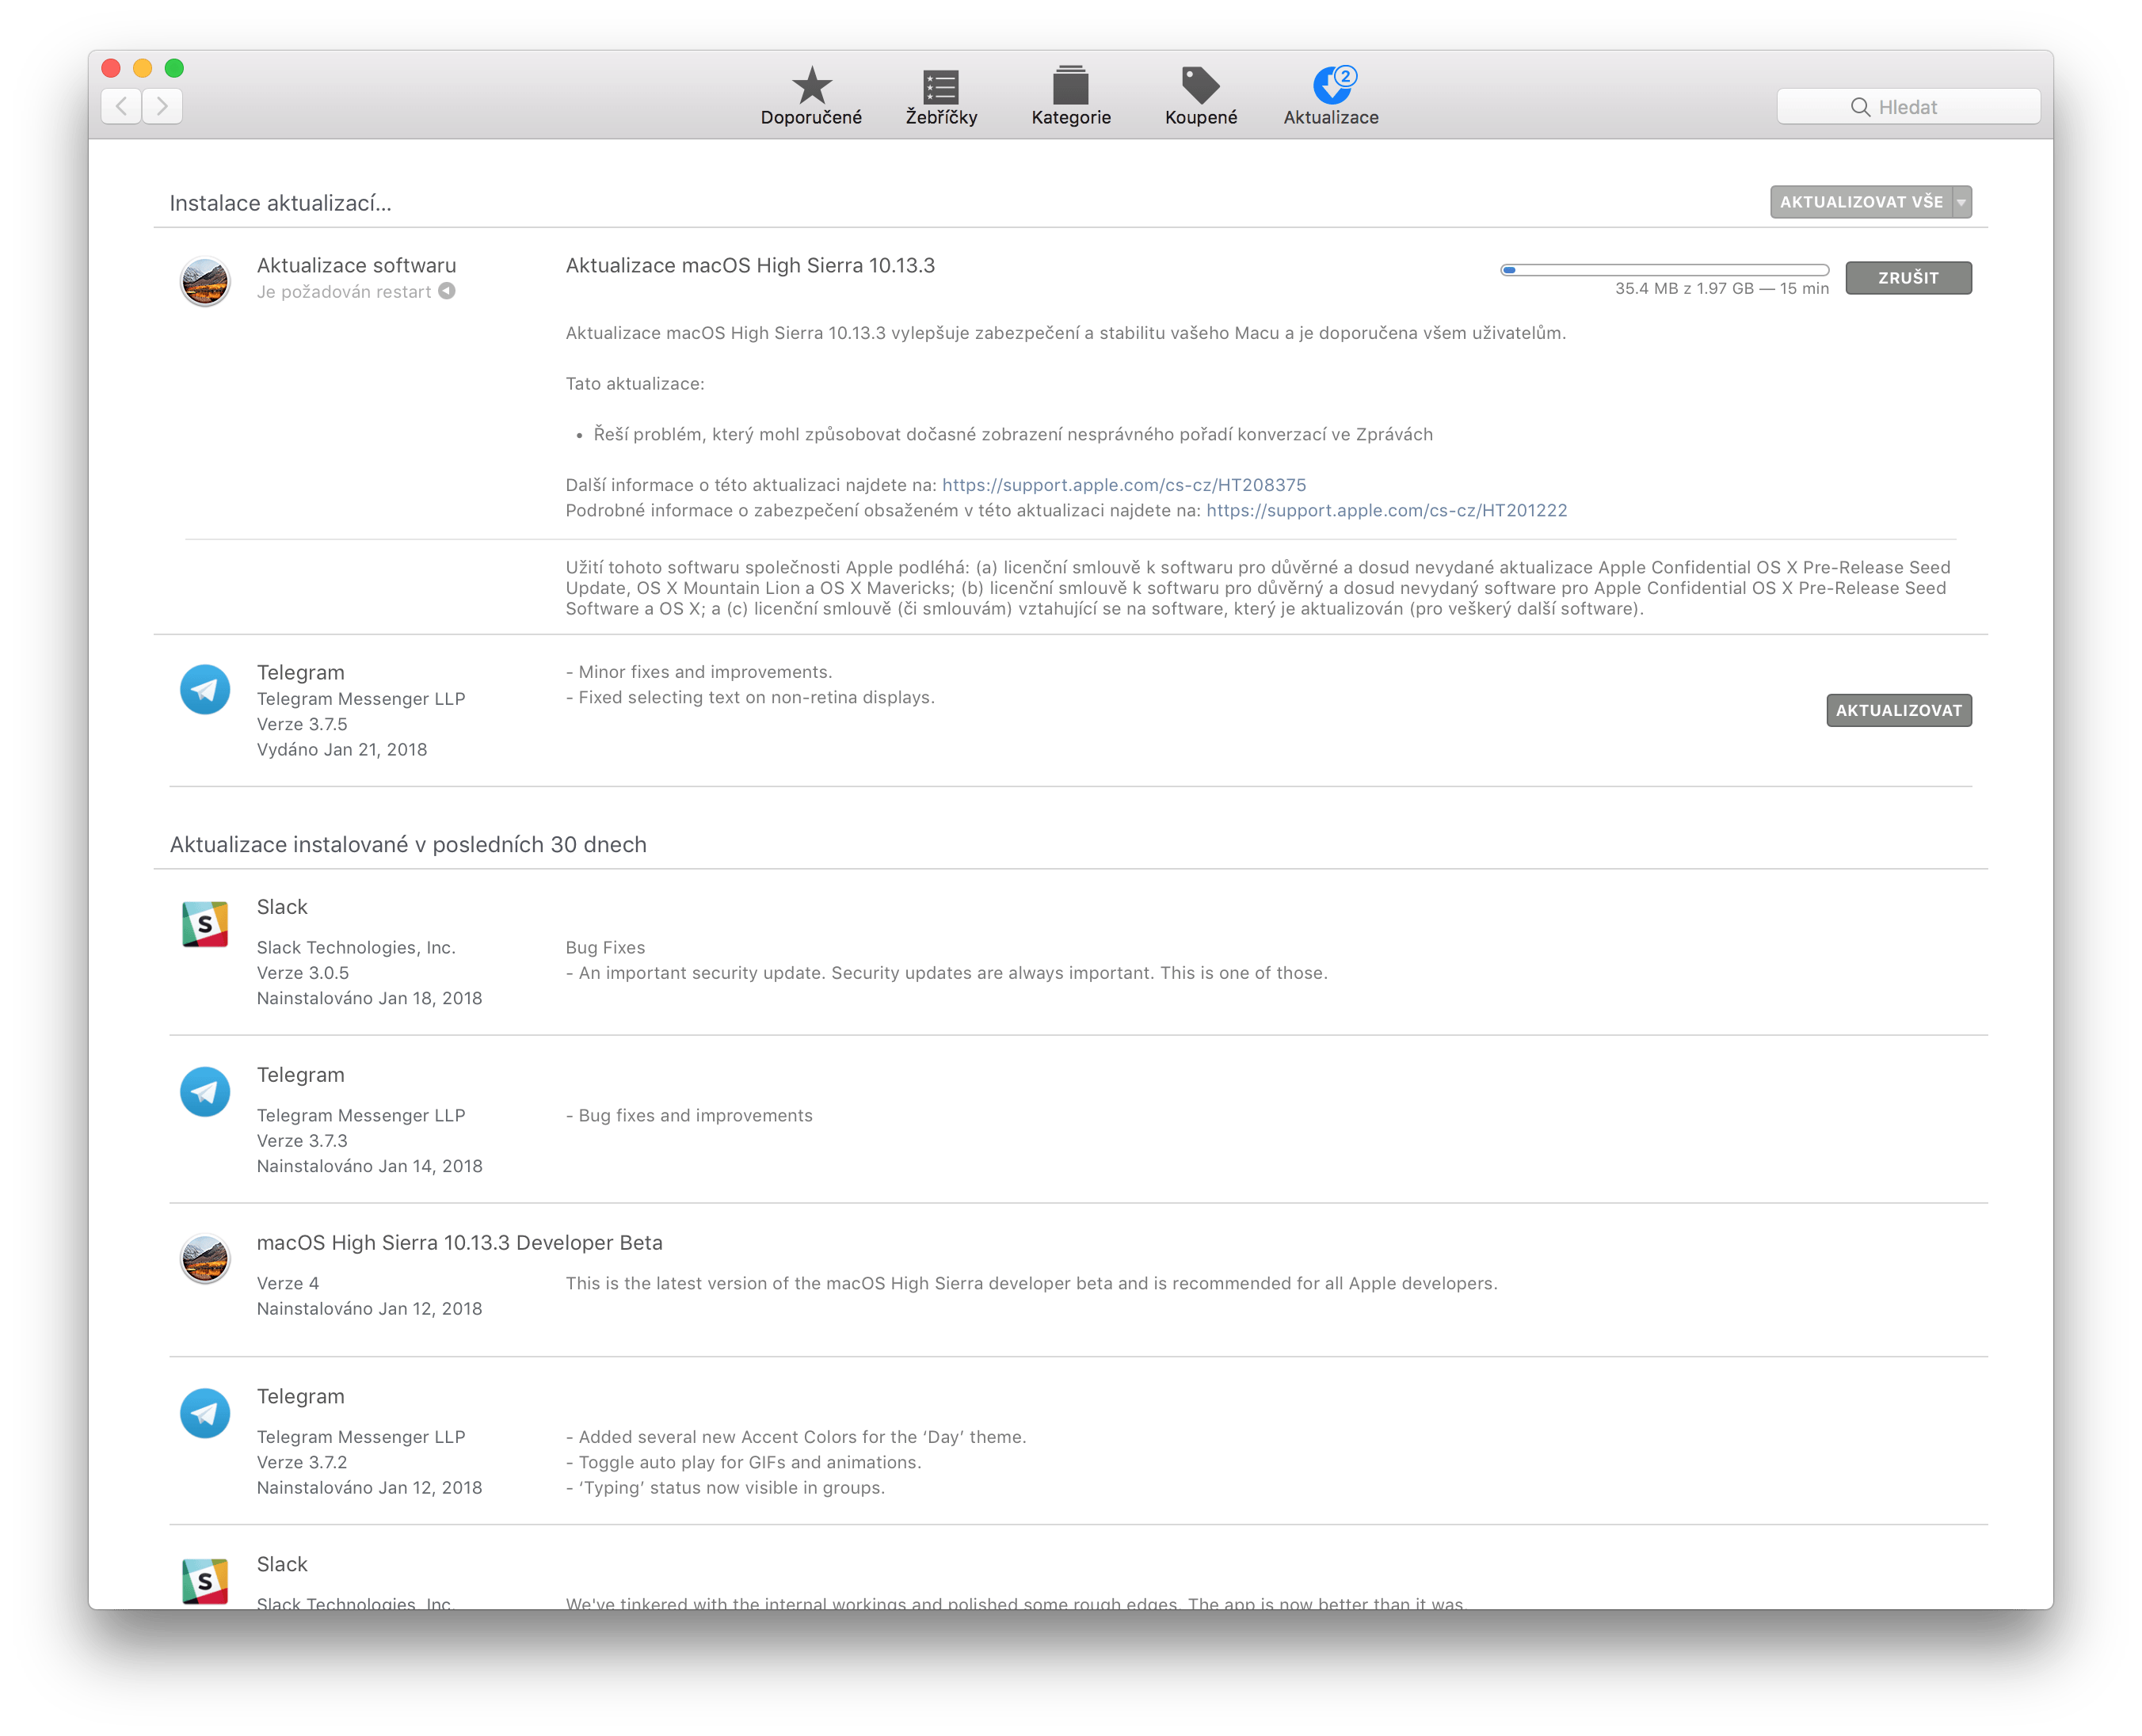Click the Slack icon for version 3.0.5
Screen dimensions: 2142x1736
205,924
